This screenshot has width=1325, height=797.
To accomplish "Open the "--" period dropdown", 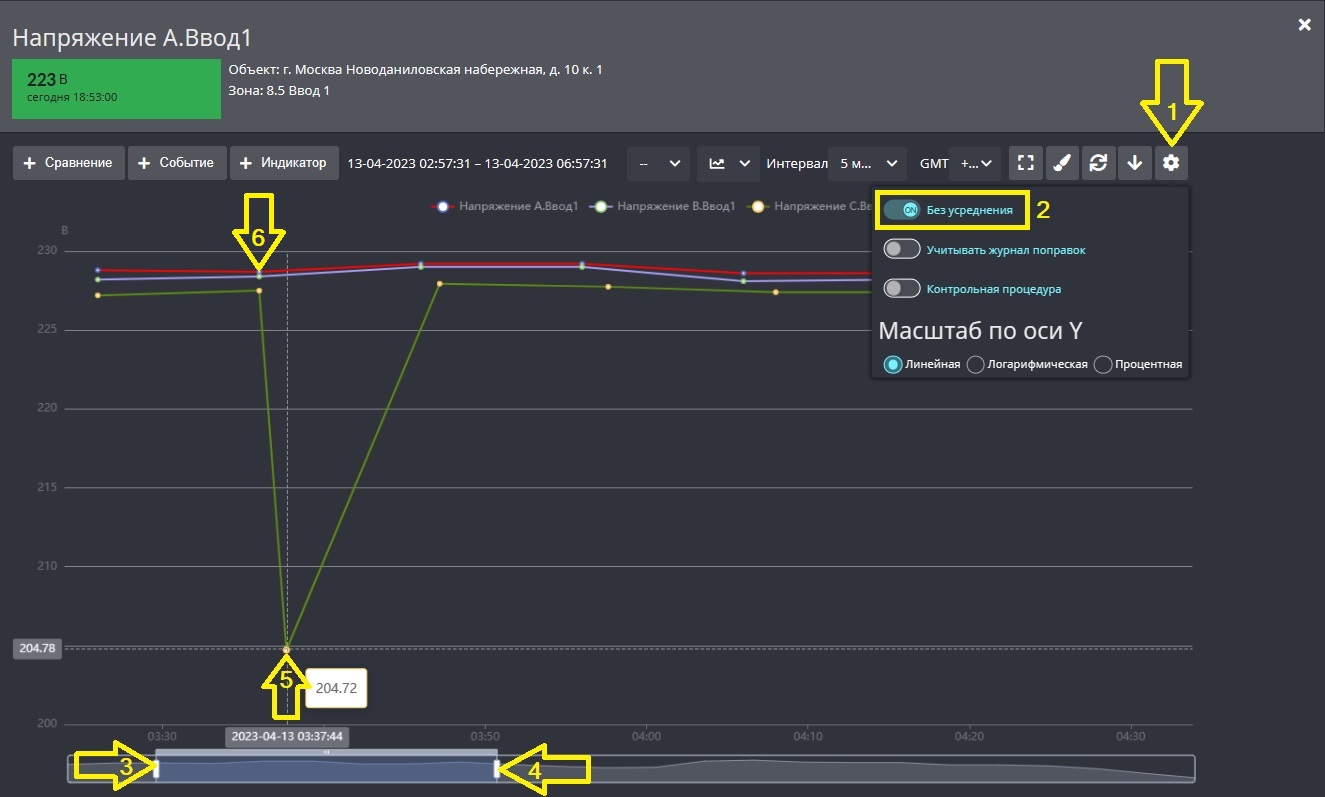I will [658, 163].
